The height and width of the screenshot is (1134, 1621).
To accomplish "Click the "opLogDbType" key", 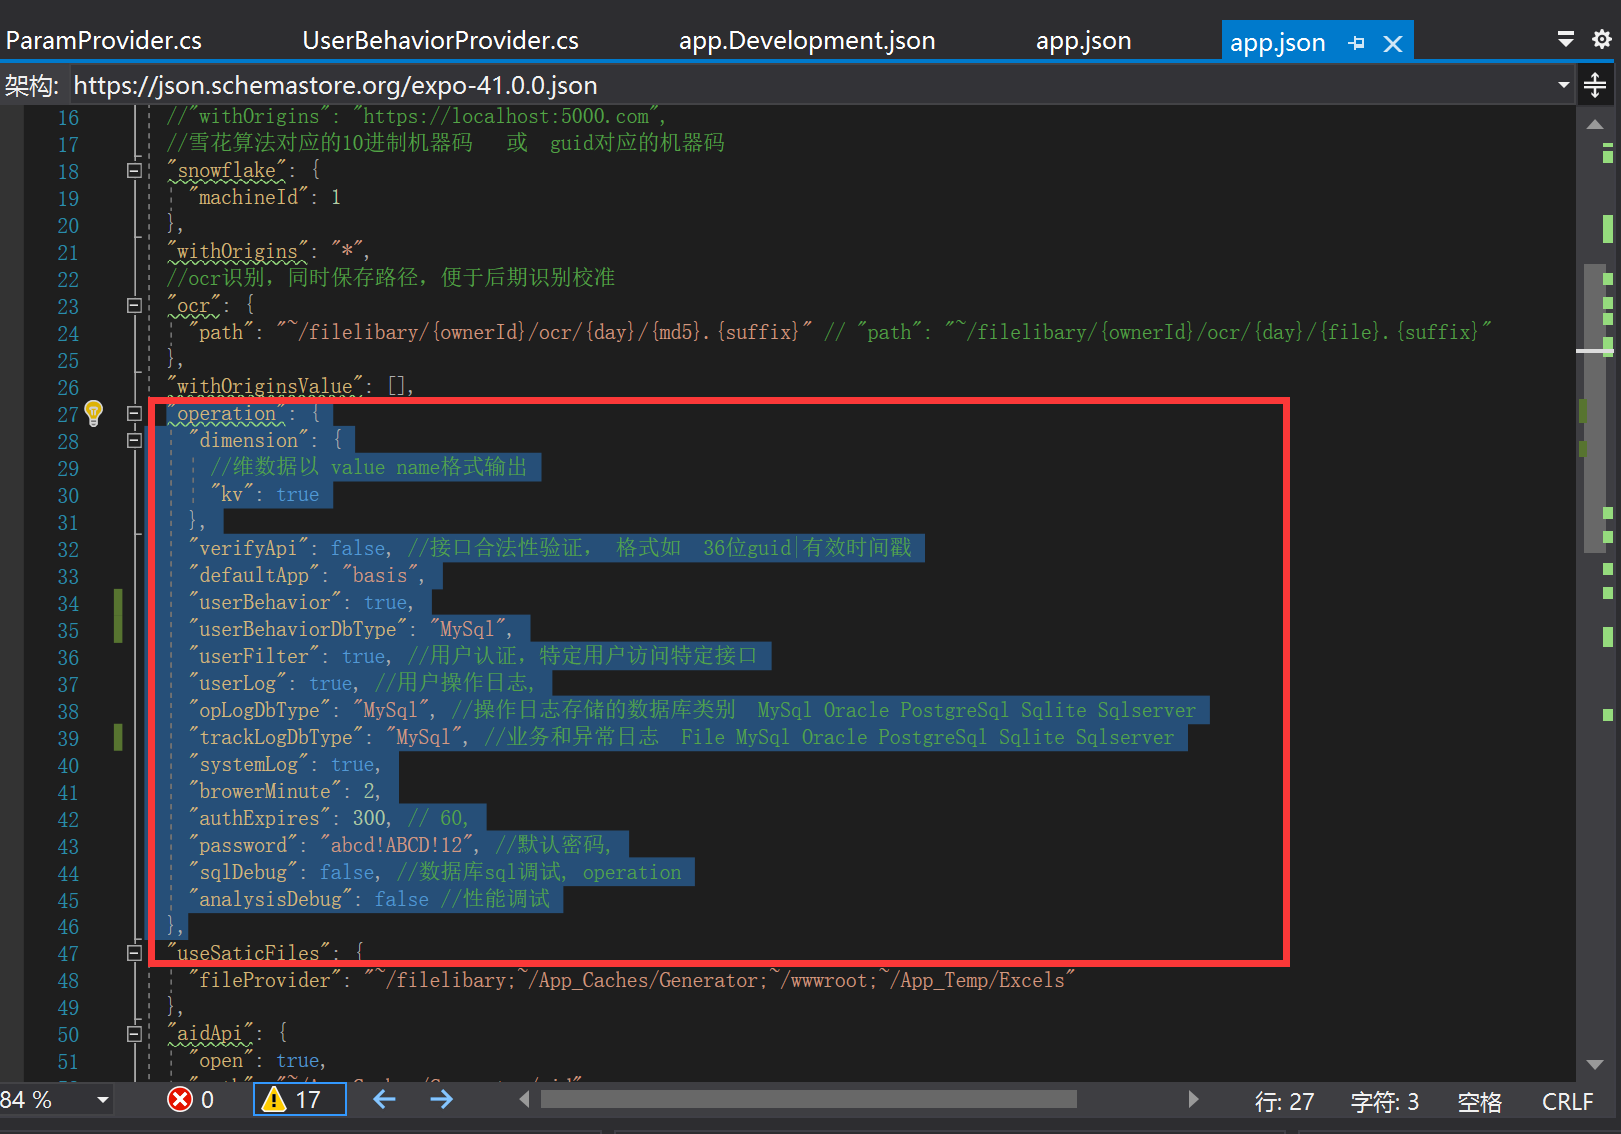I will pos(260,711).
